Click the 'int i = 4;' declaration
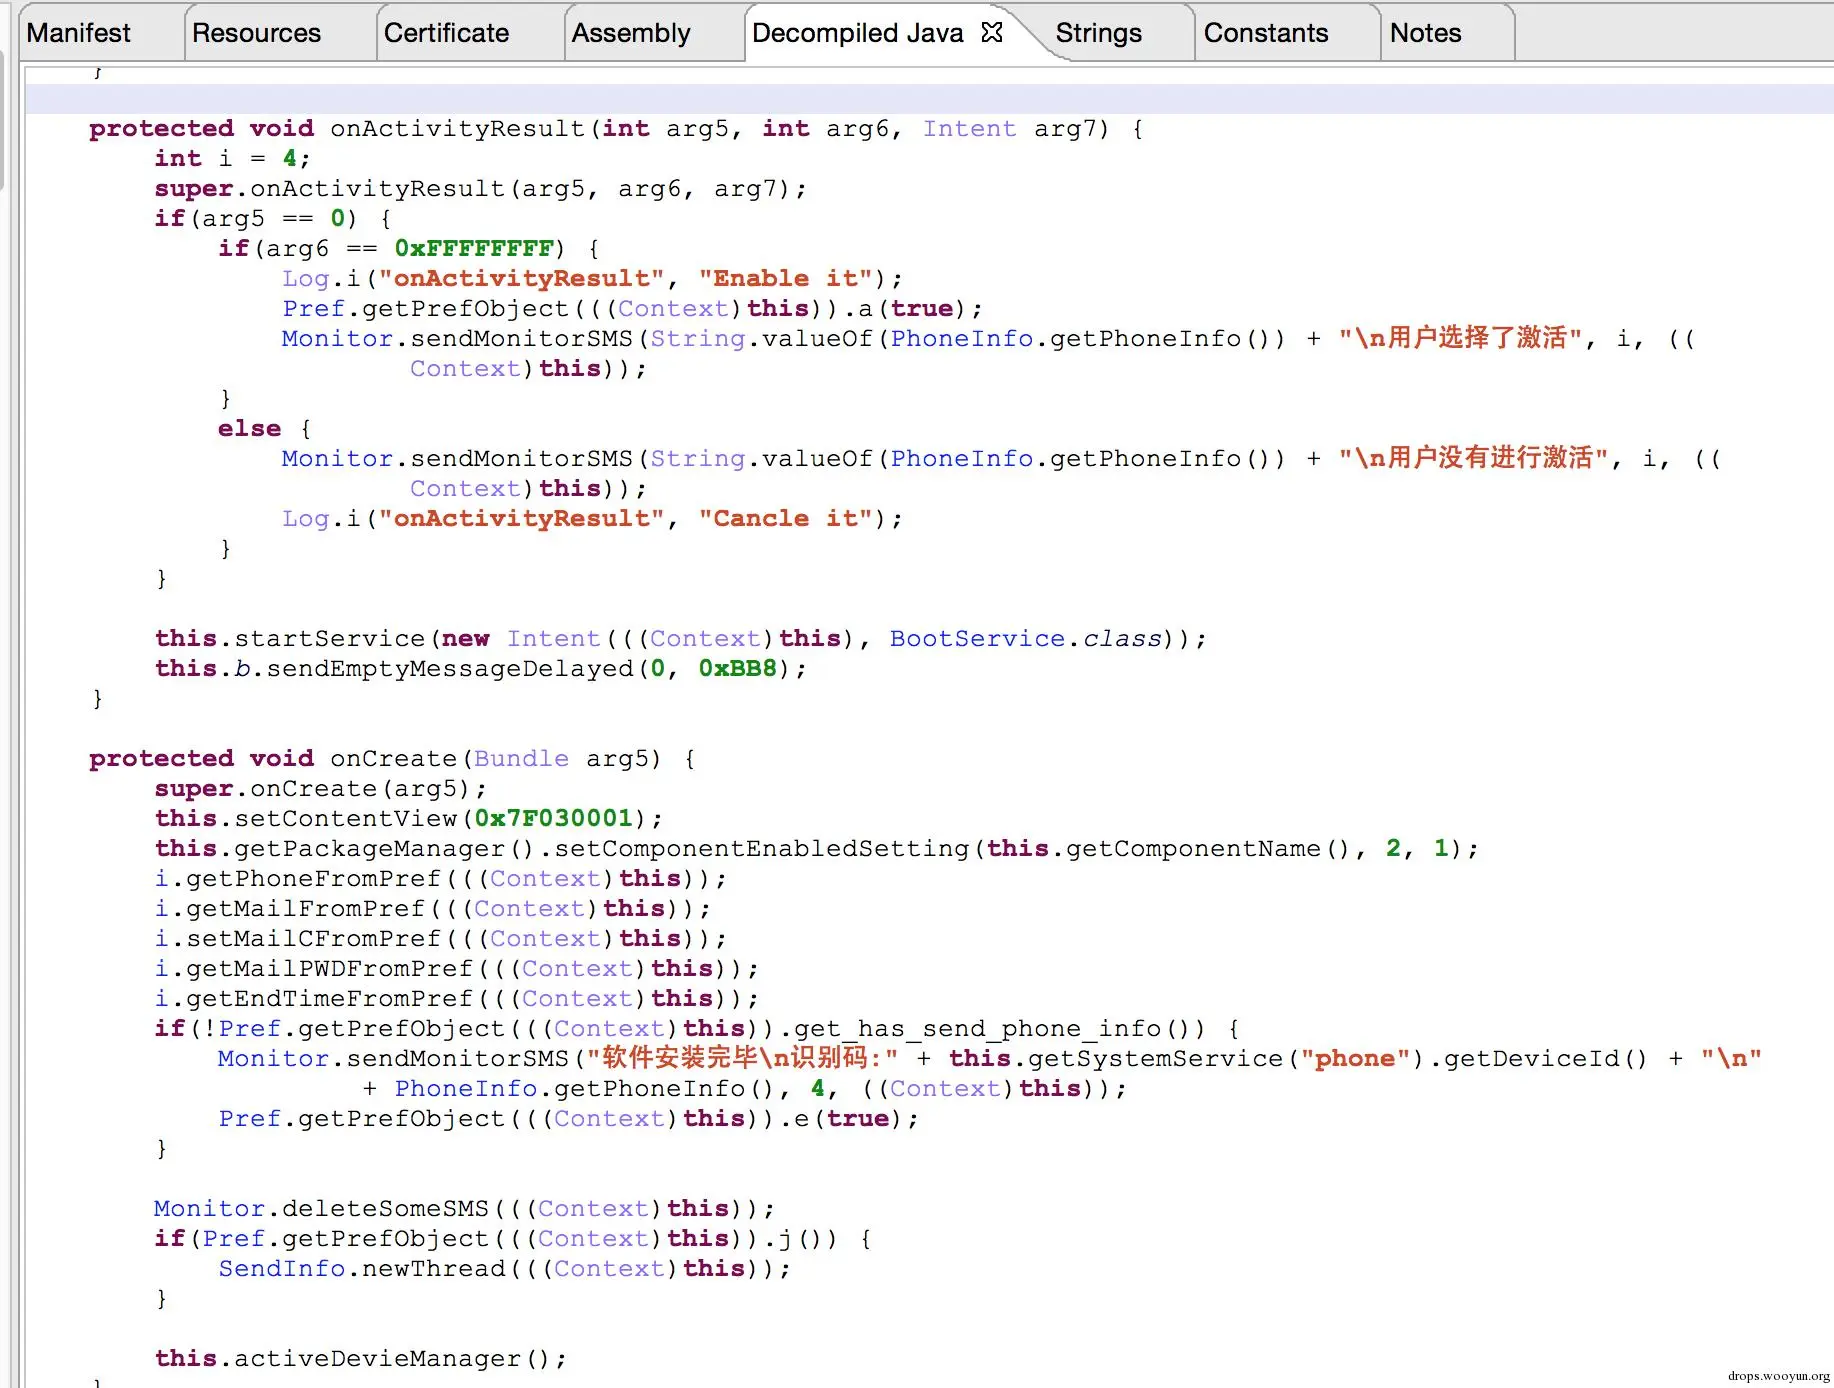 [233, 159]
